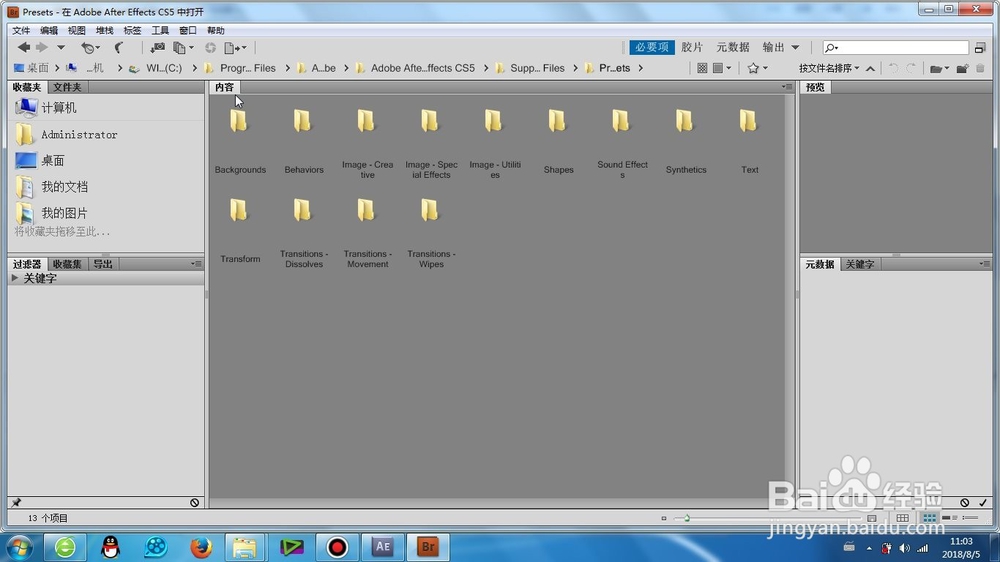Toggle filter pin in filter panel

[x=17, y=503]
